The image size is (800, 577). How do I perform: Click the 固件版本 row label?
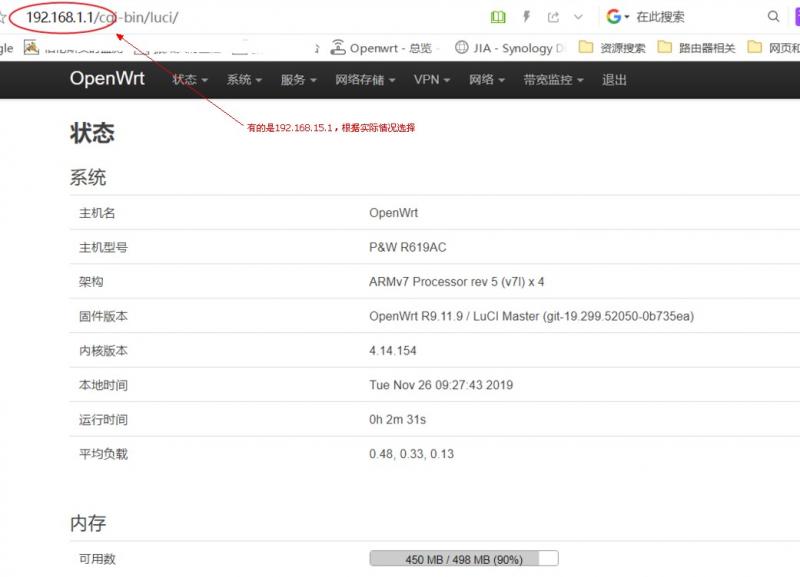point(103,316)
